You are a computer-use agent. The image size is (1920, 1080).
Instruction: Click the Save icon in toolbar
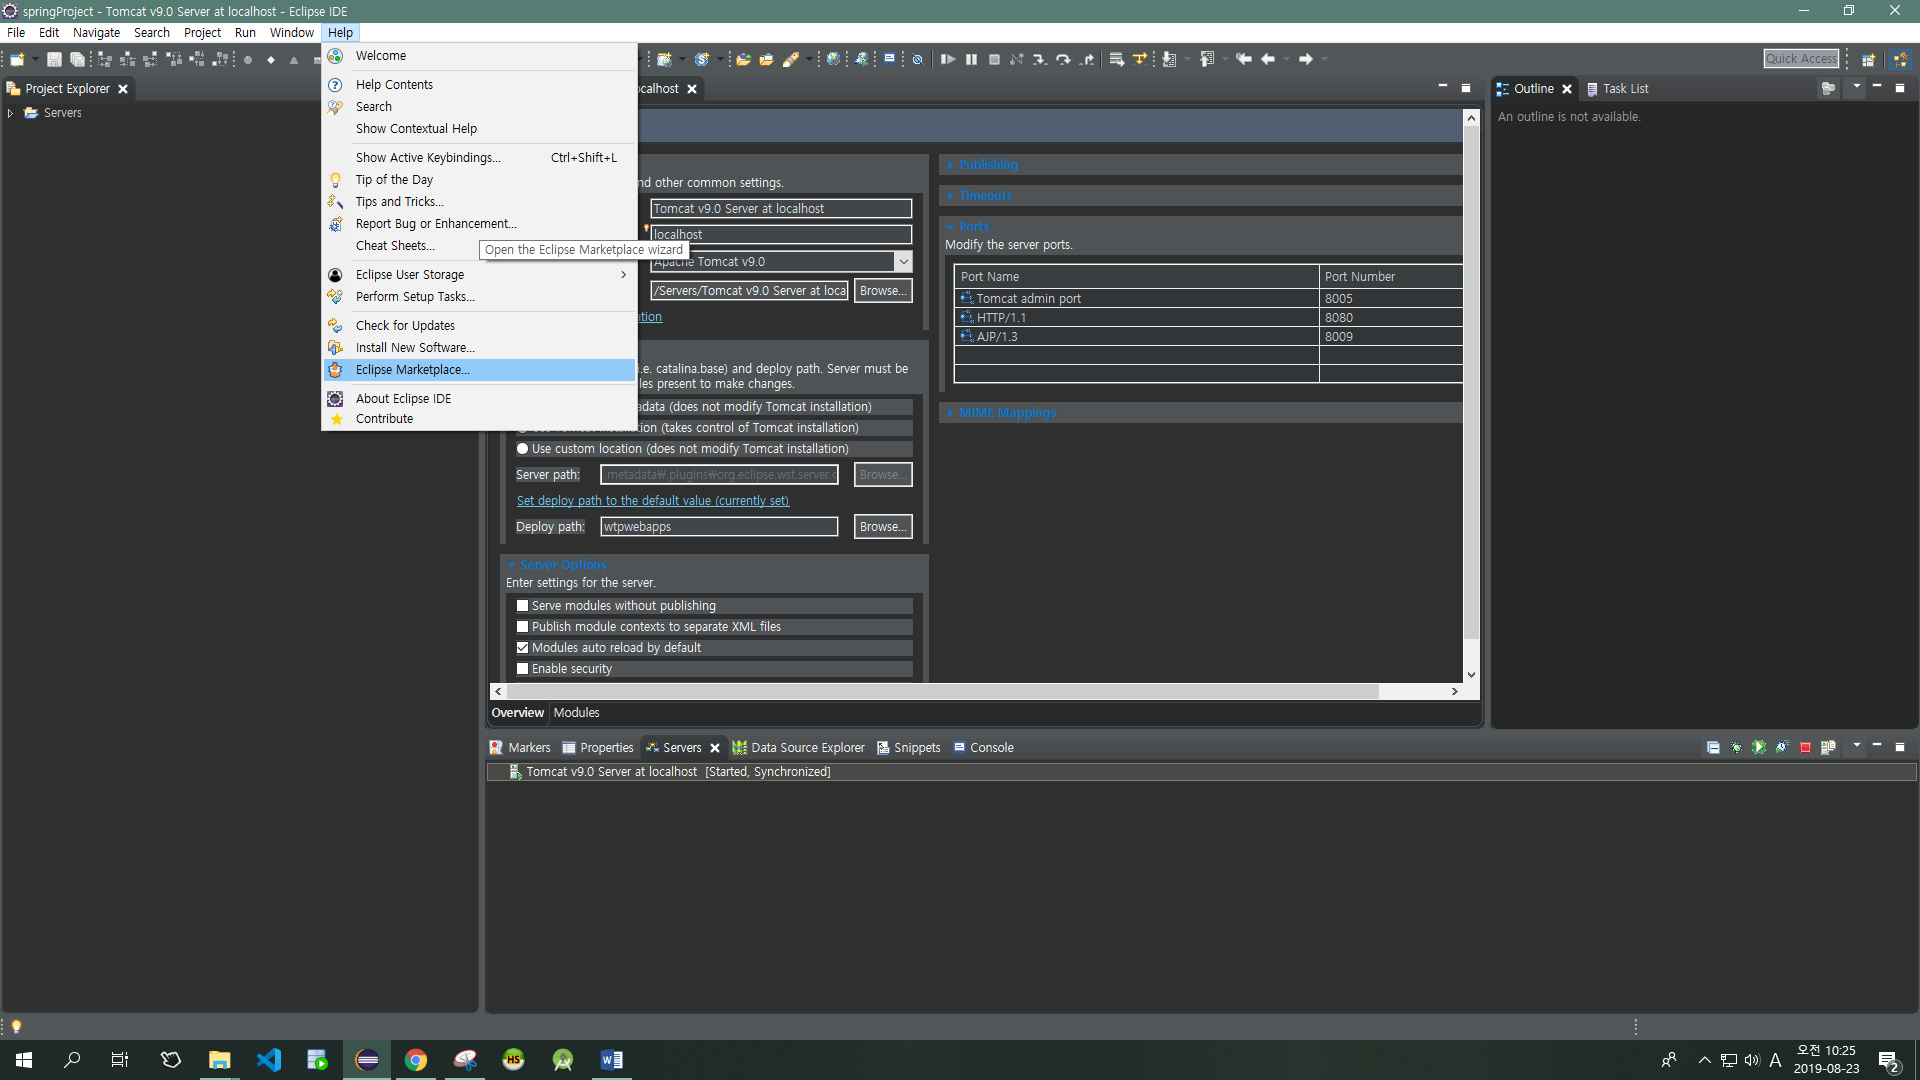(x=54, y=59)
